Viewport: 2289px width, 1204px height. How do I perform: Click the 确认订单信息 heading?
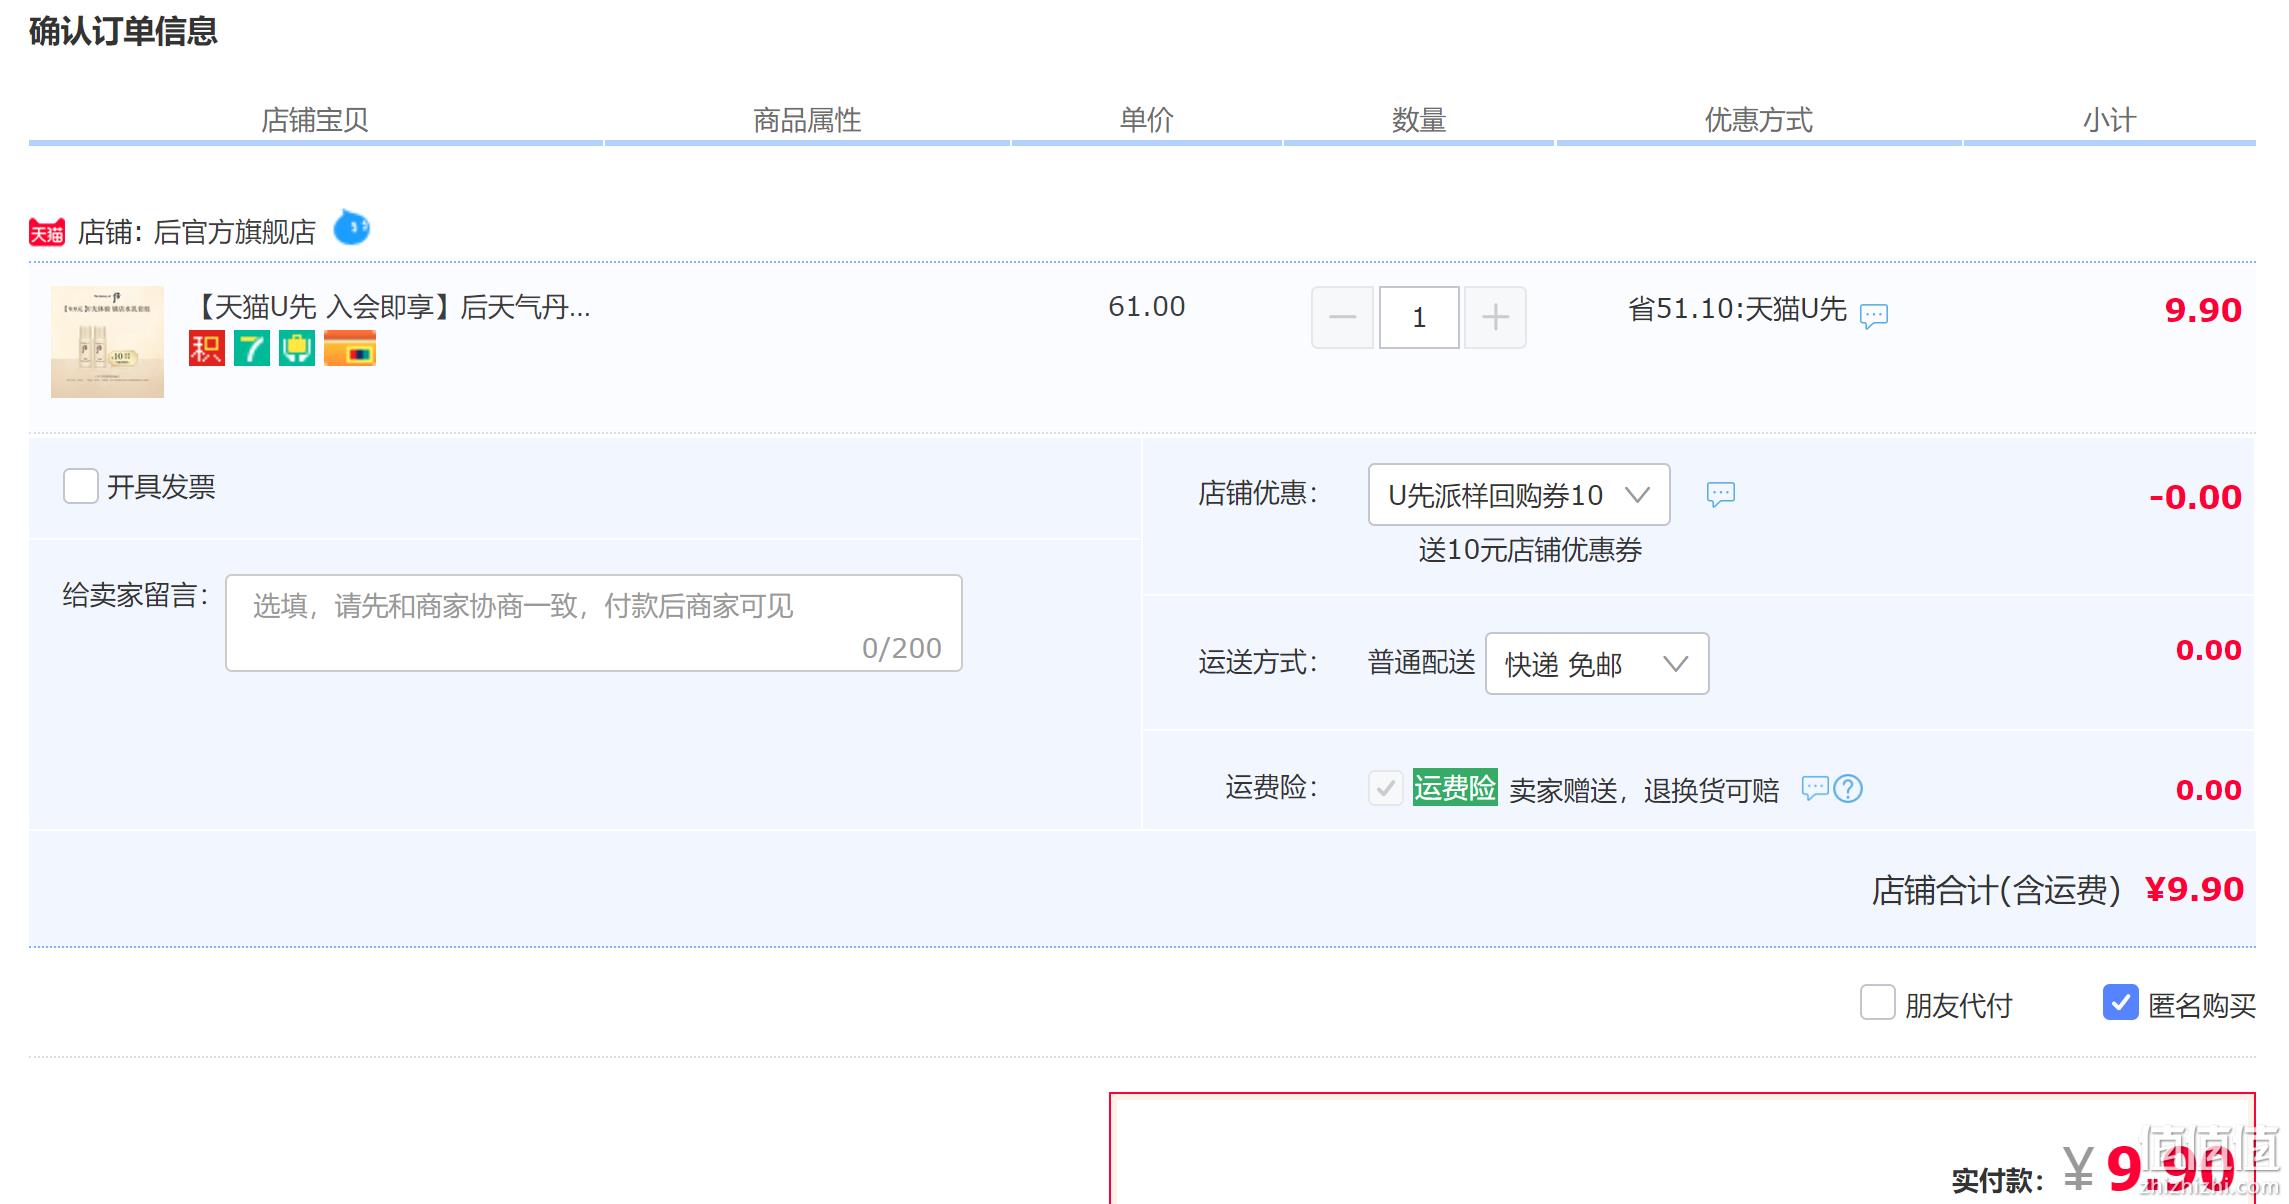point(123,31)
